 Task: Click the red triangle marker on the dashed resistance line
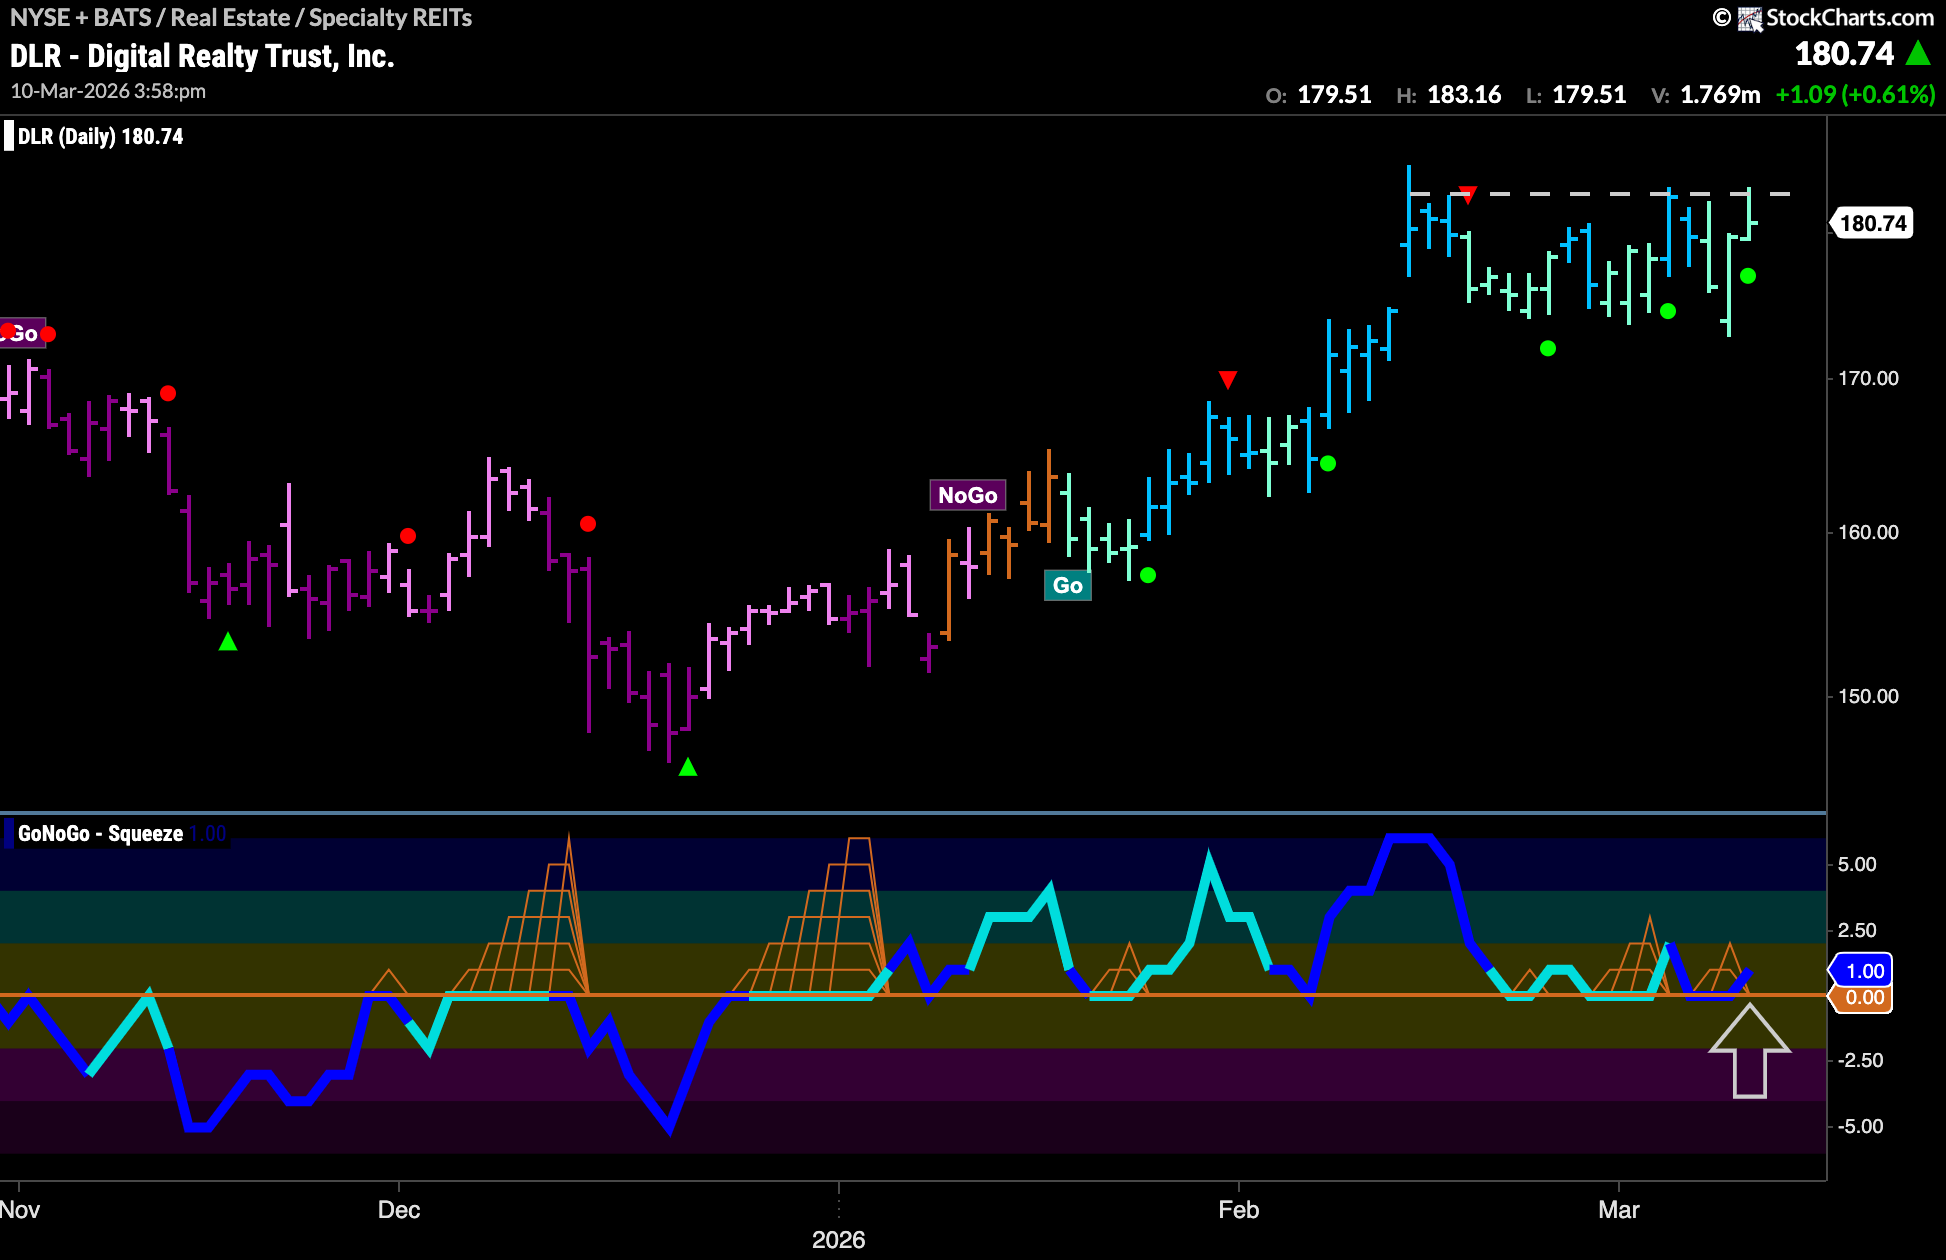(x=1467, y=194)
